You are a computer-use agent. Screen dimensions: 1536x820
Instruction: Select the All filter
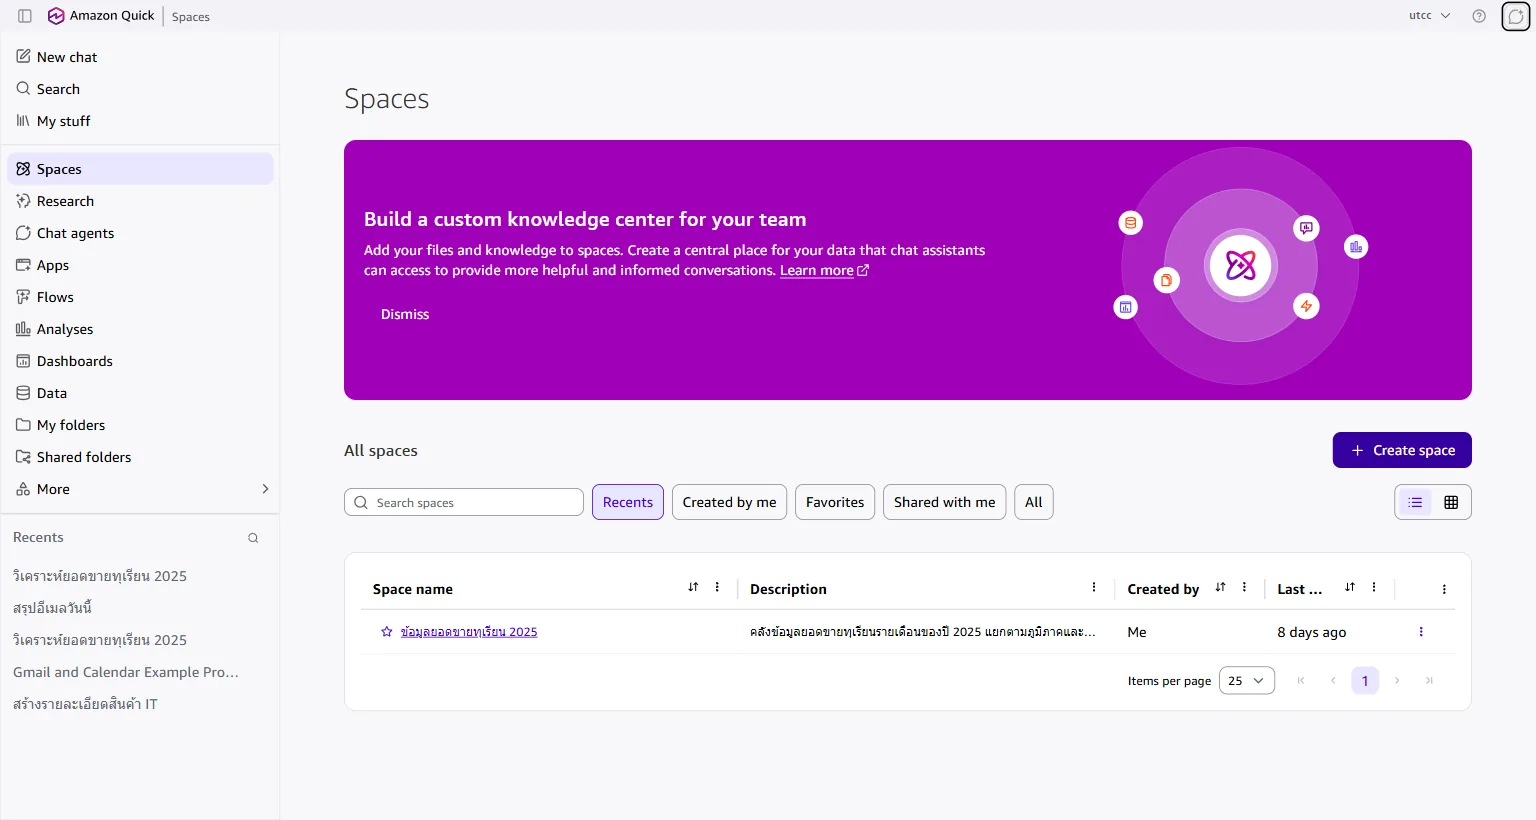click(x=1034, y=502)
